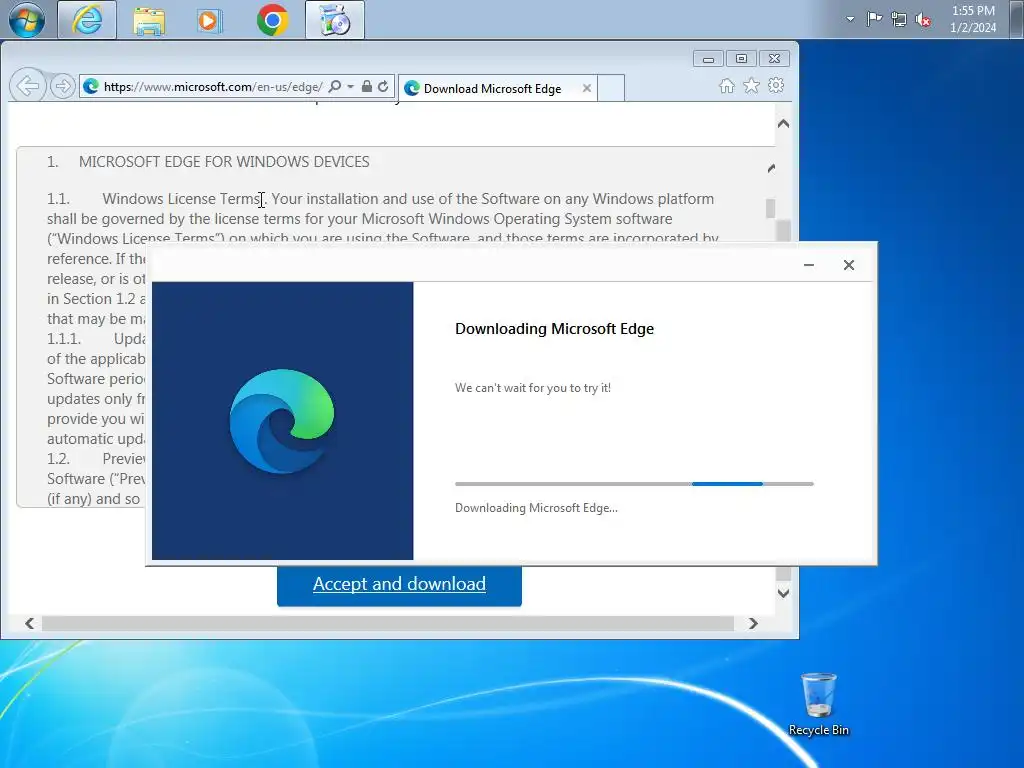1024x768 pixels.
Task: Go back in Internet Explorer
Action: [27, 86]
